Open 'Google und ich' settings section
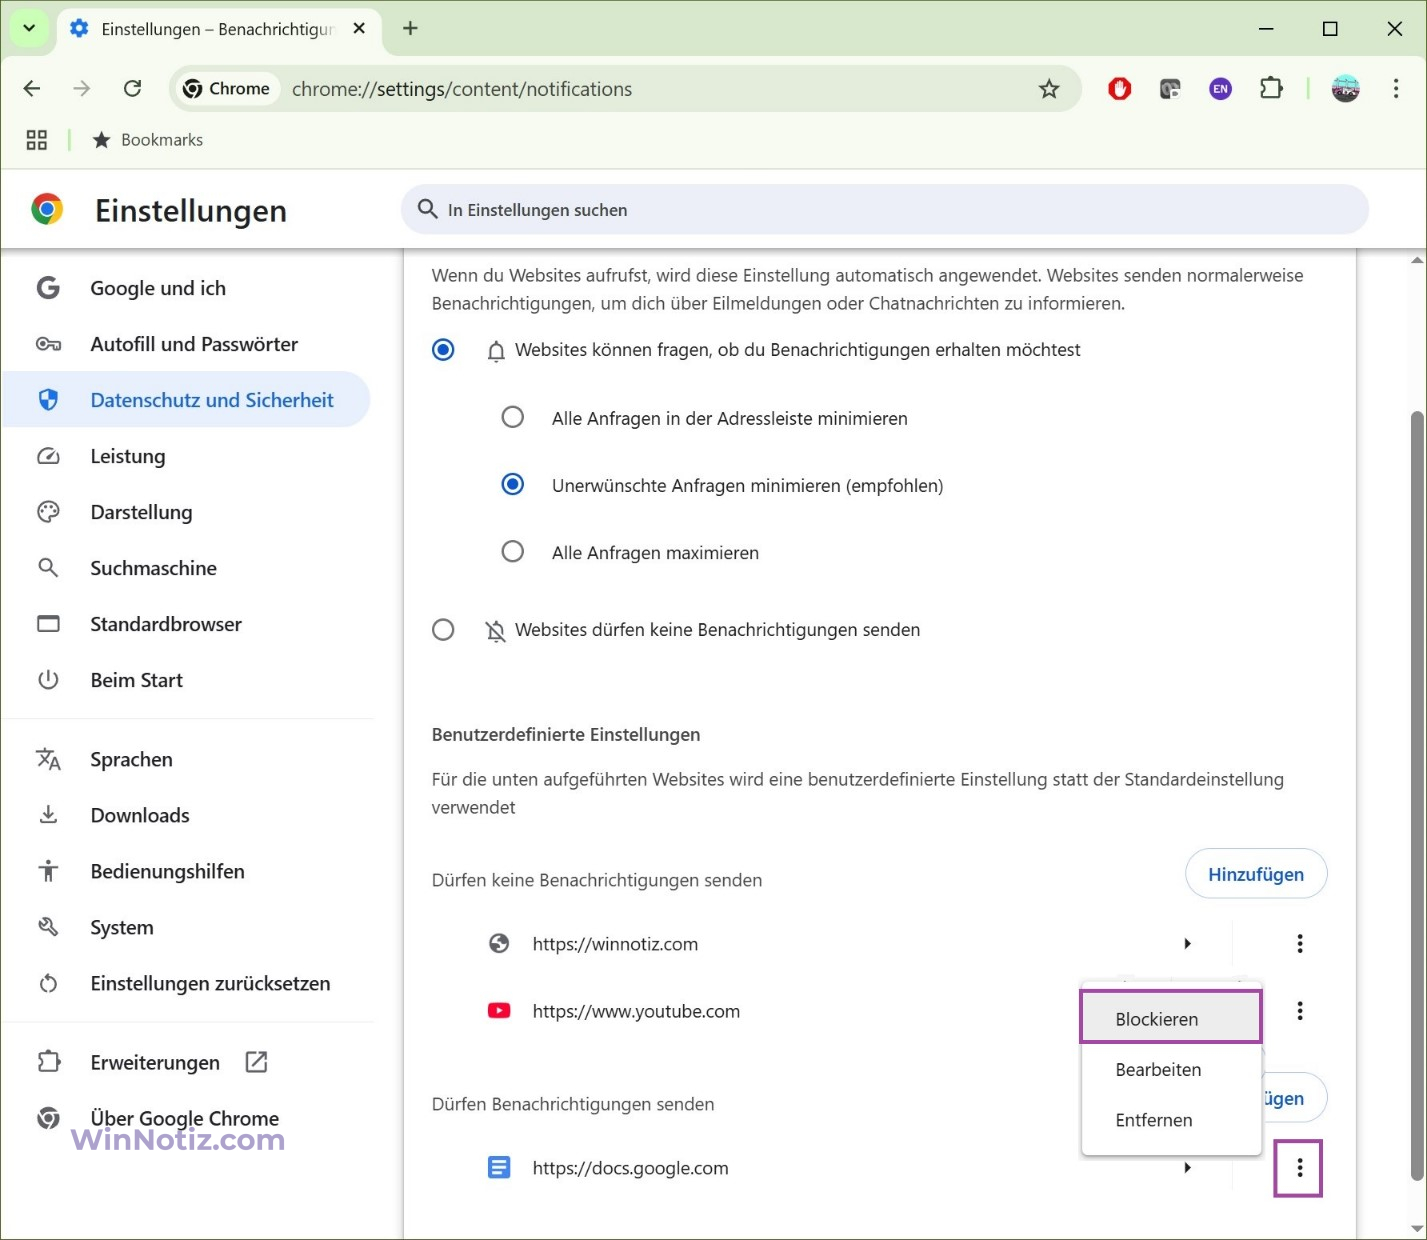Viewport: 1427px width, 1240px height. [187, 288]
